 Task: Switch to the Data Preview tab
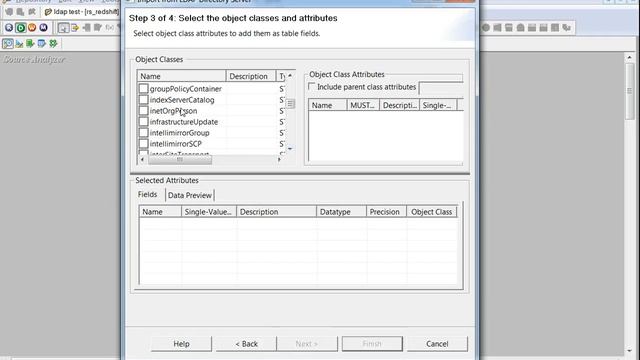click(190, 195)
